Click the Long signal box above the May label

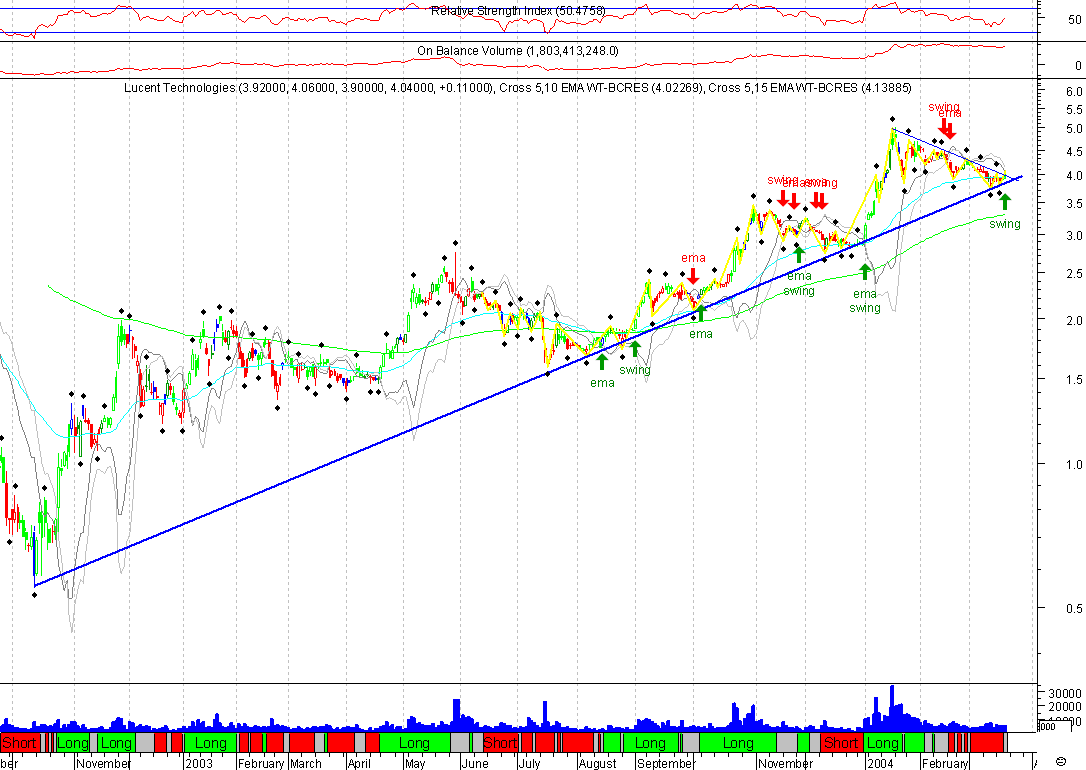(x=415, y=743)
